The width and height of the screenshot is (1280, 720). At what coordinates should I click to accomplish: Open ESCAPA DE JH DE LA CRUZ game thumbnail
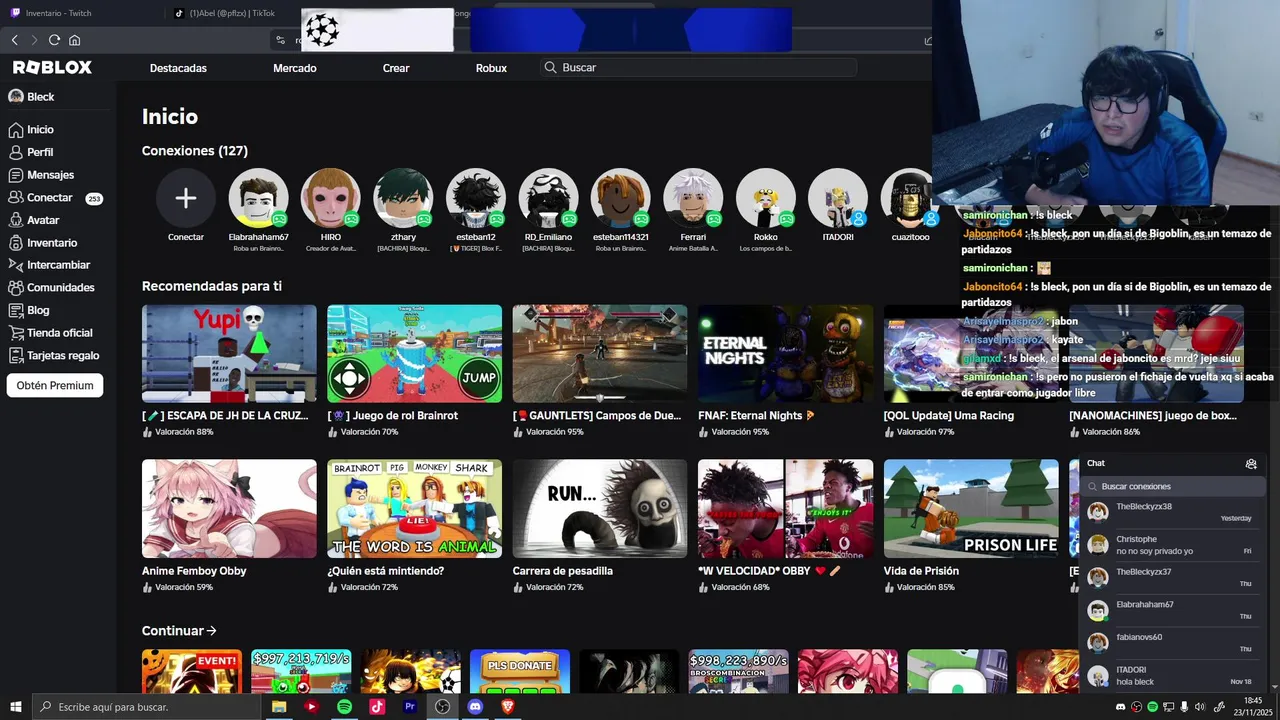[229, 354]
